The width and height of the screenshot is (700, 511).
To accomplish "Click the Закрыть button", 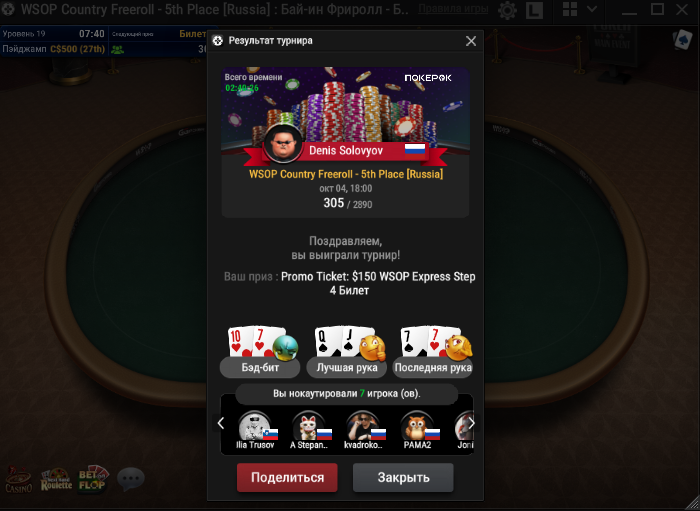I will [x=403, y=478].
